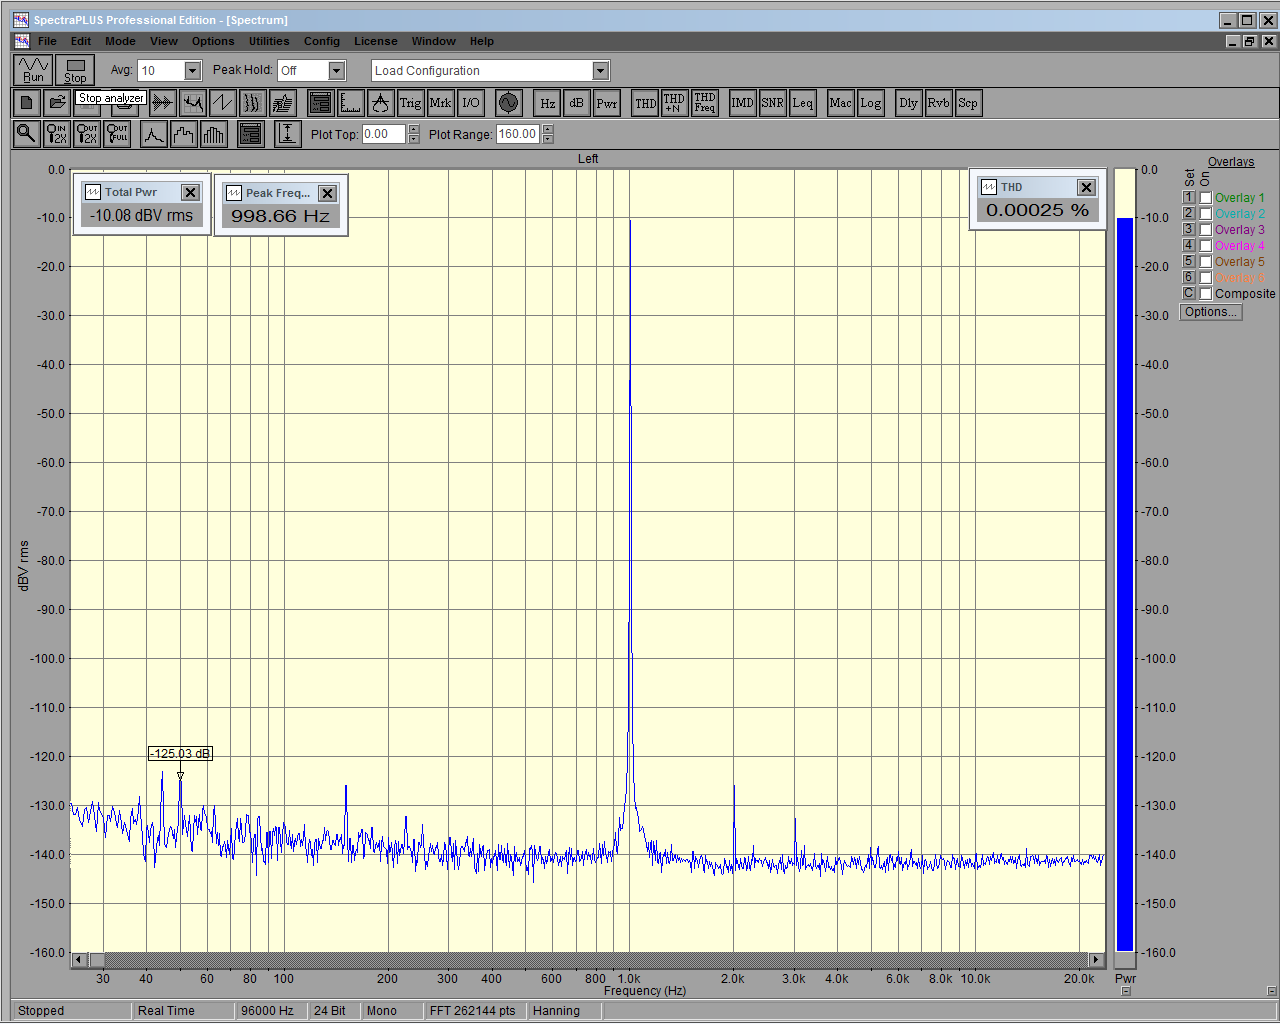Screen dimensions: 1280x1024
Task: Close the Total Pwr readout window
Action: tap(190, 192)
